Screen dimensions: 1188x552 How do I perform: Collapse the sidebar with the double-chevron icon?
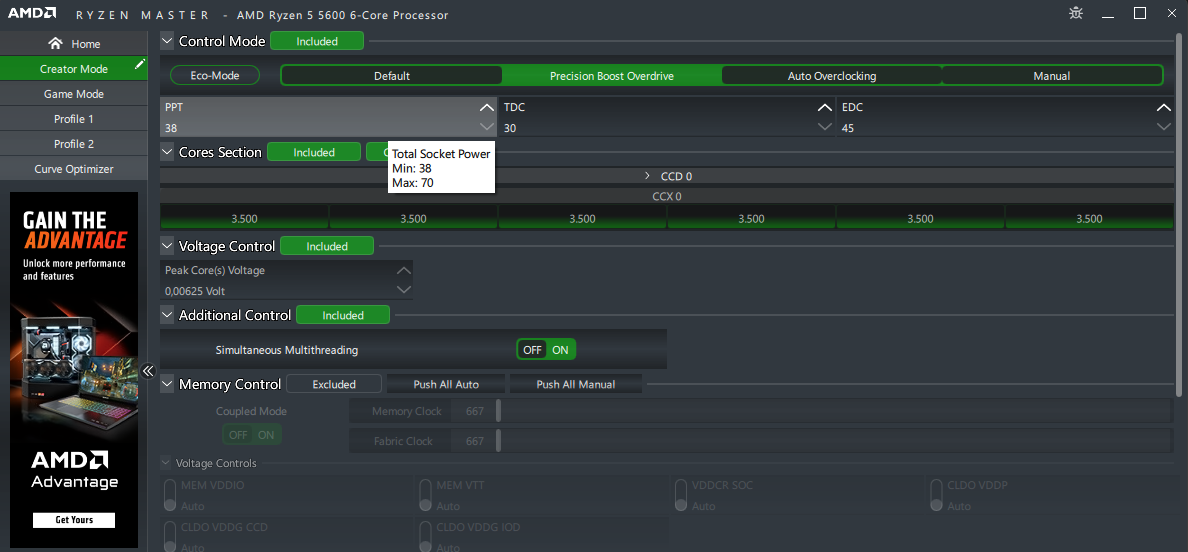coord(148,371)
